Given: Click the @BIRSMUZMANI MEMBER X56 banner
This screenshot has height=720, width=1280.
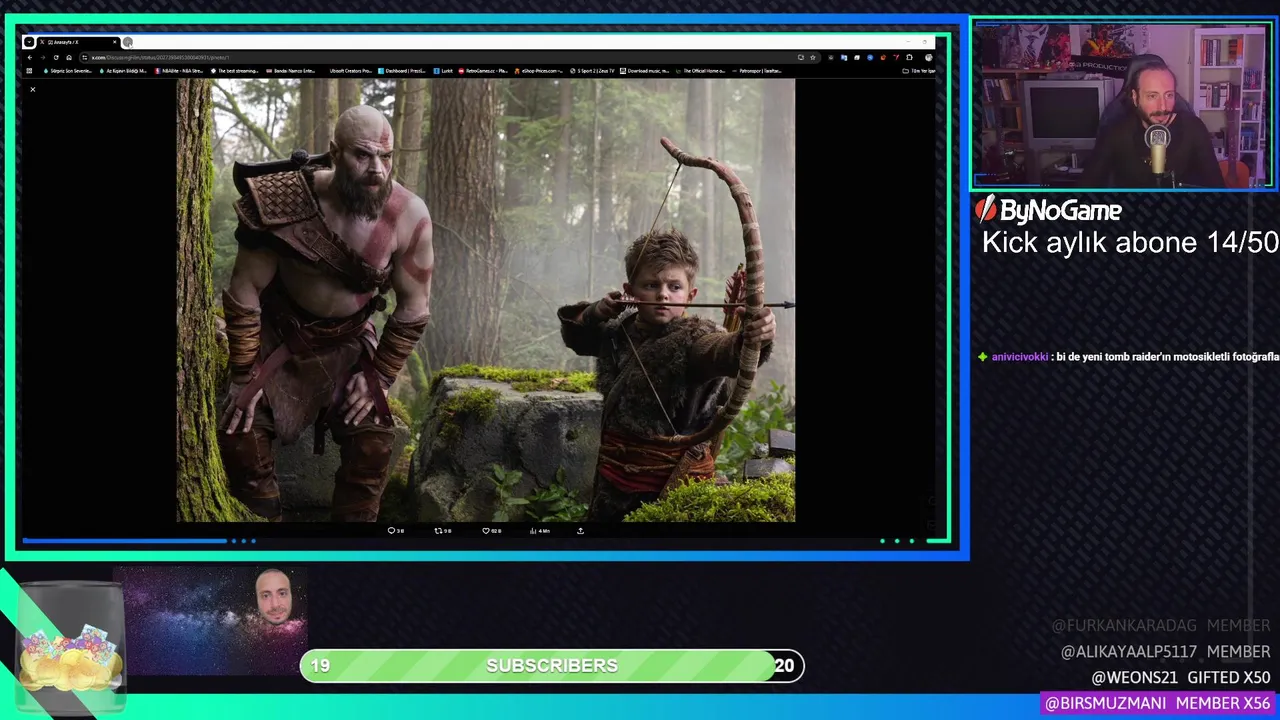Looking at the screenshot, I should click(x=1157, y=703).
